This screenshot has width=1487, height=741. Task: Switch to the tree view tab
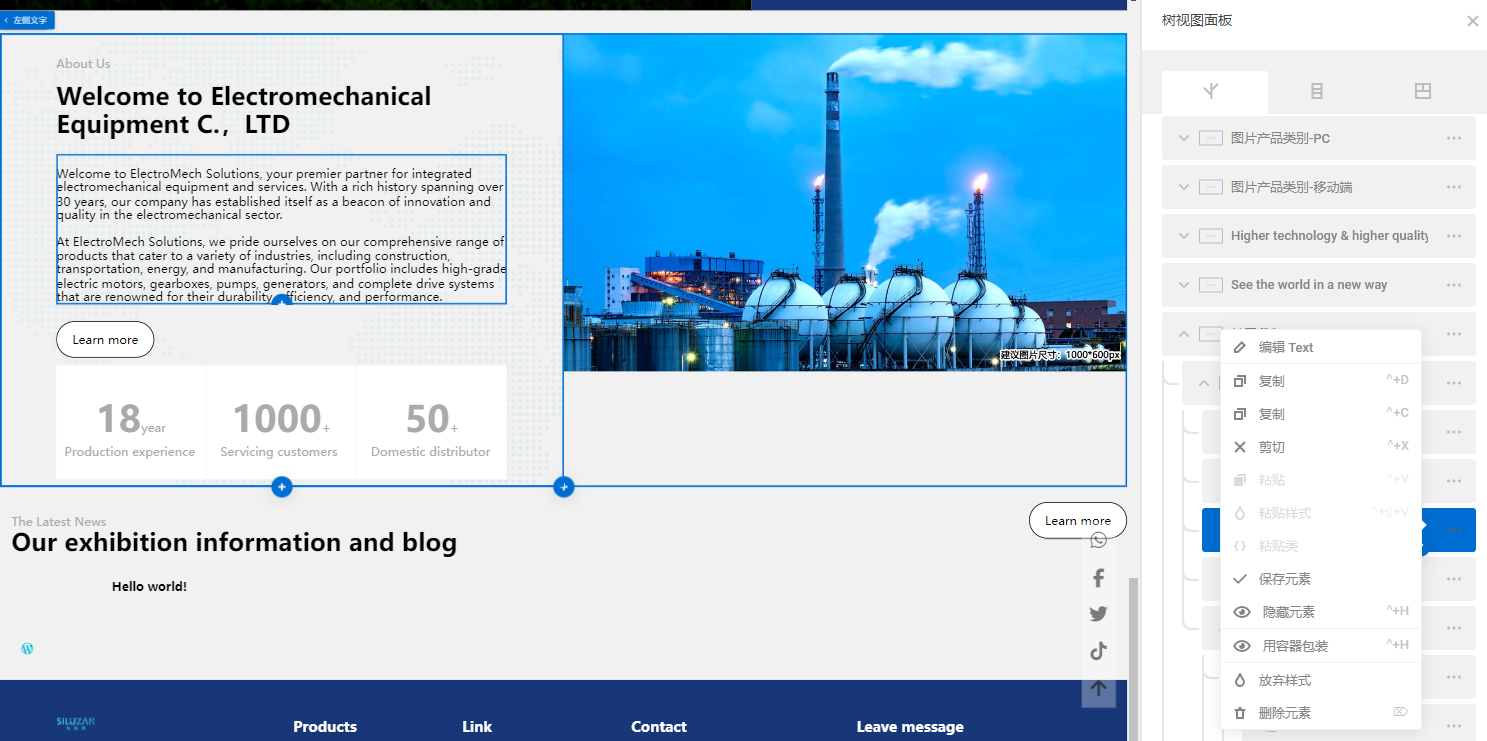(x=1214, y=92)
